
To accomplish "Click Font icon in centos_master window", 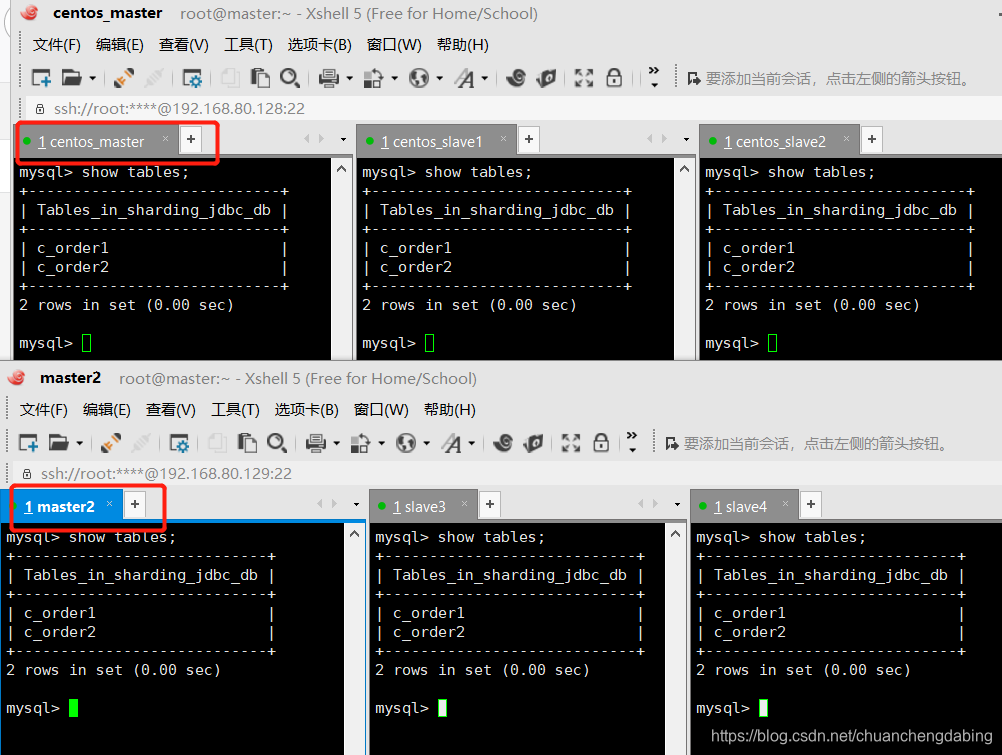I will tap(465, 78).
